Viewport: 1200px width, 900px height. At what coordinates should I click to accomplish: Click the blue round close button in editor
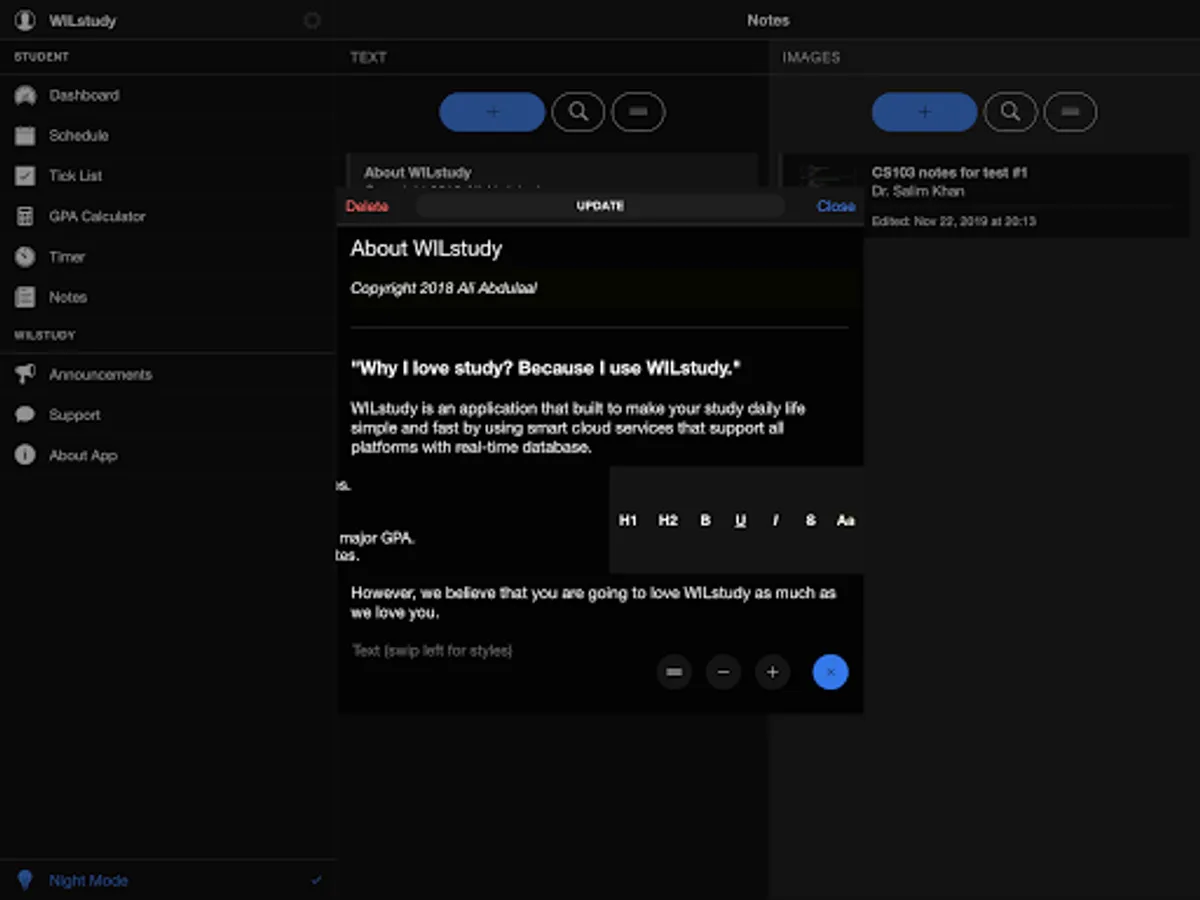[x=830, y=672]
